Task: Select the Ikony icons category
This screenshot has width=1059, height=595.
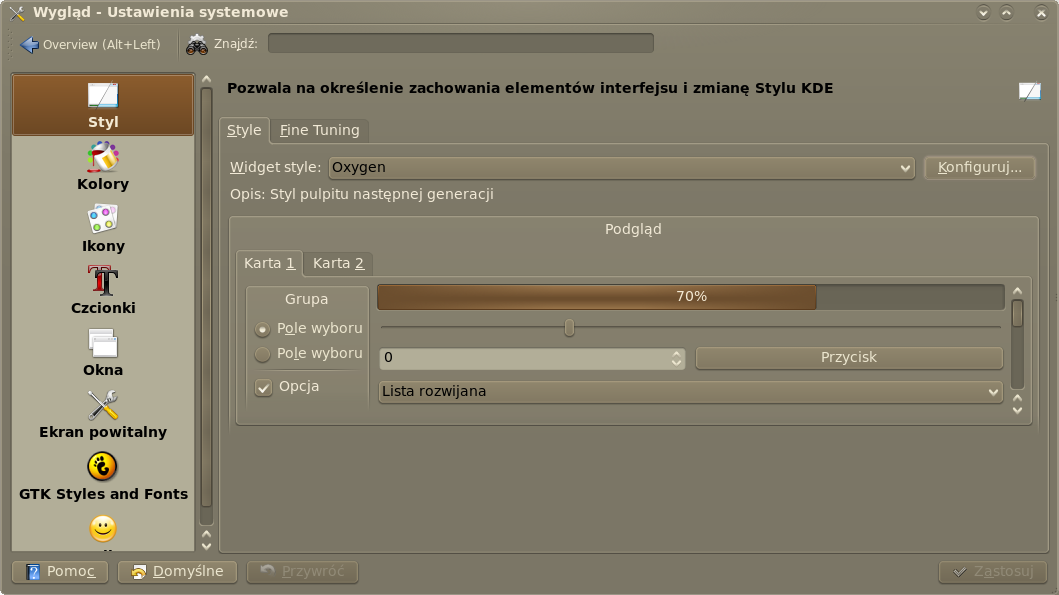Action: click(x=103, y=229)
